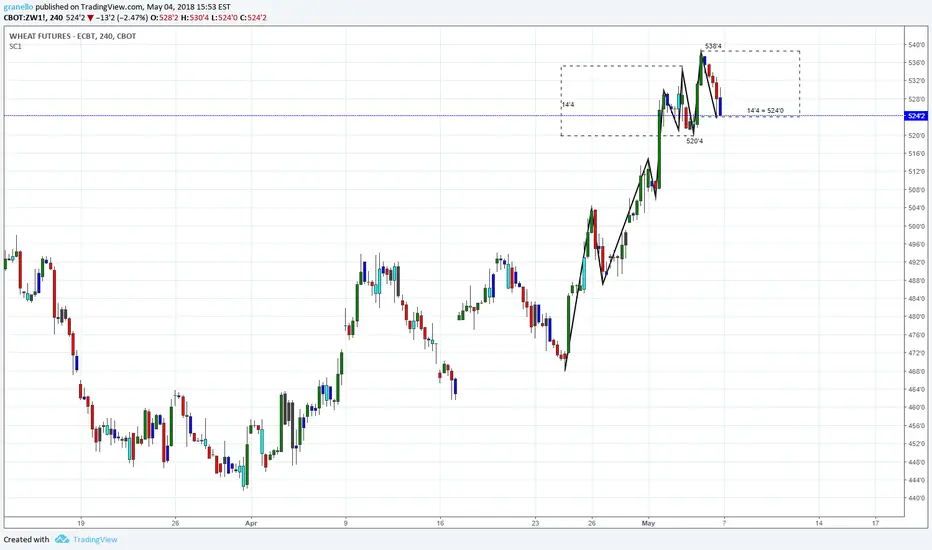Click the 460'0 price axis label
932x550 pixels.
[x=916, y=407]
